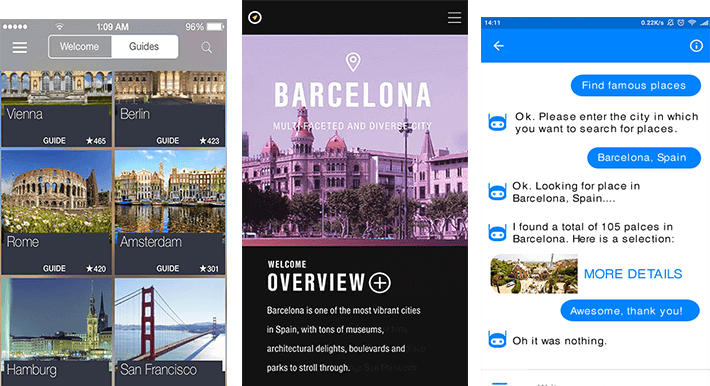Click the 'I found a total of 105' message
The width and height of the screenshot is (710, 386).
[x=593, y=232]
